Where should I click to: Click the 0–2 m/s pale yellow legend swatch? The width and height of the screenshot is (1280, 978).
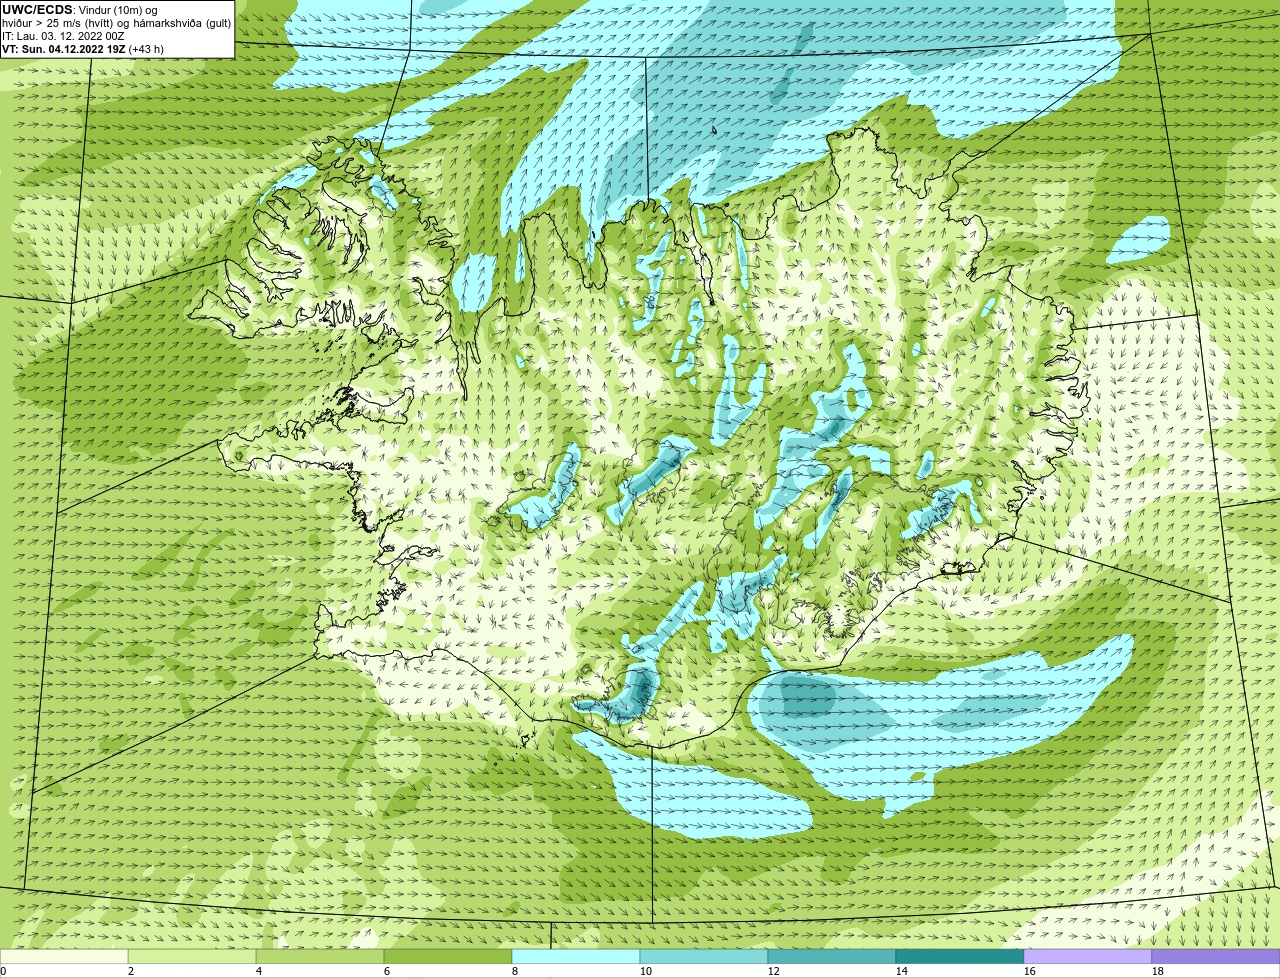click(x=64, y=956)
